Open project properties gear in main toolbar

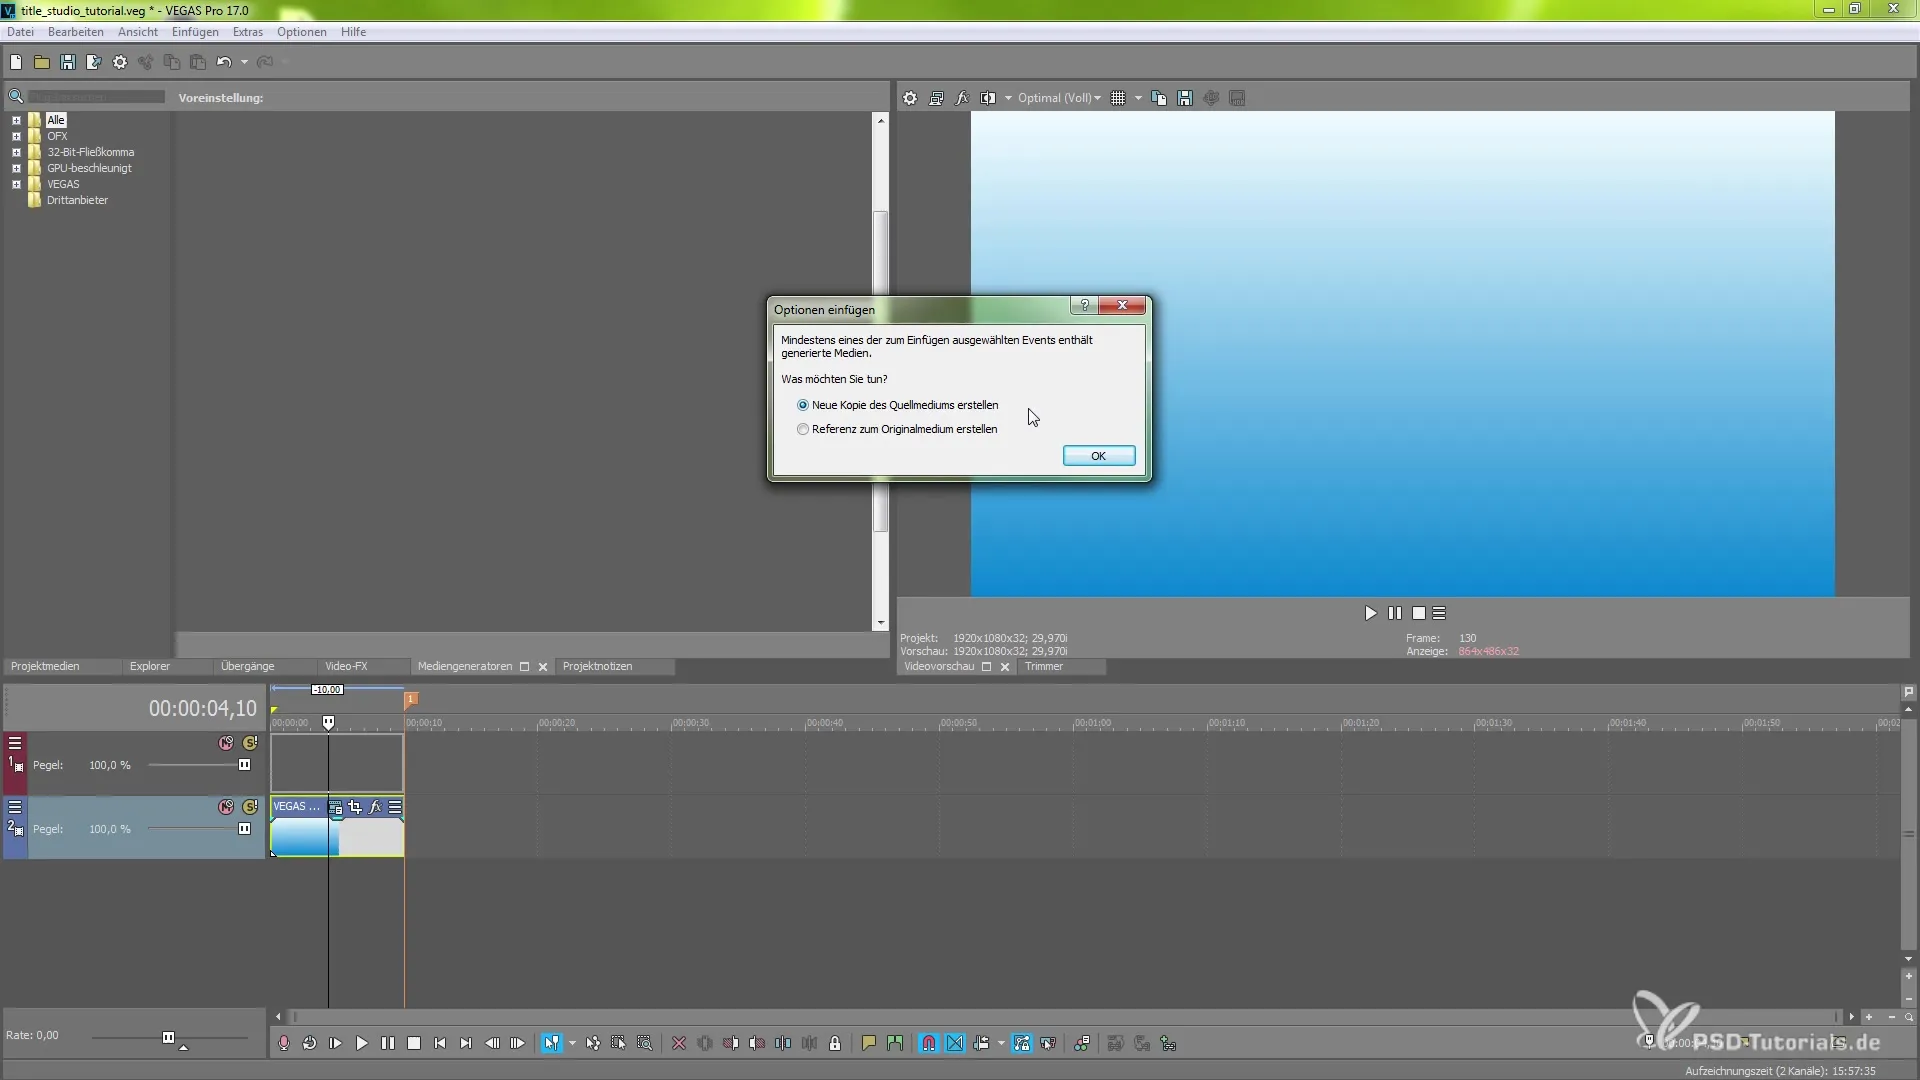click(120, 62)
